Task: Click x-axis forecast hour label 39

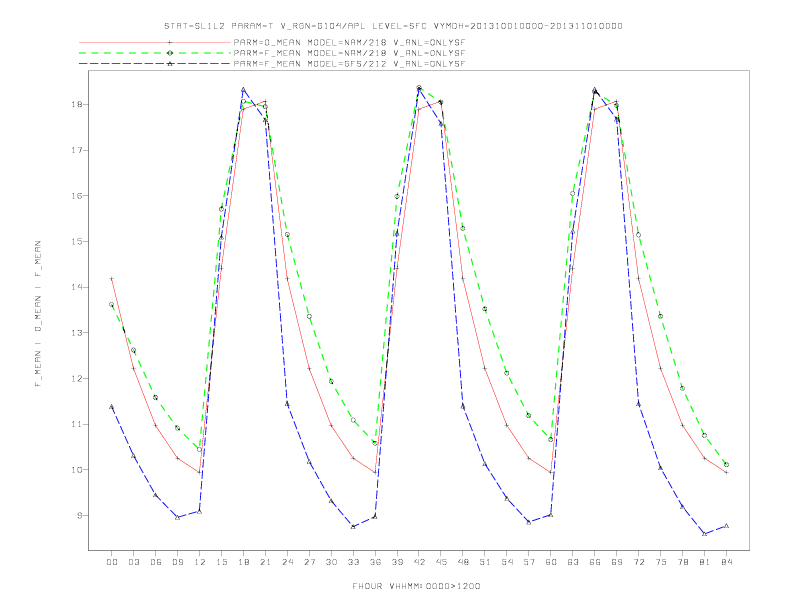Action: click(397, 562)
